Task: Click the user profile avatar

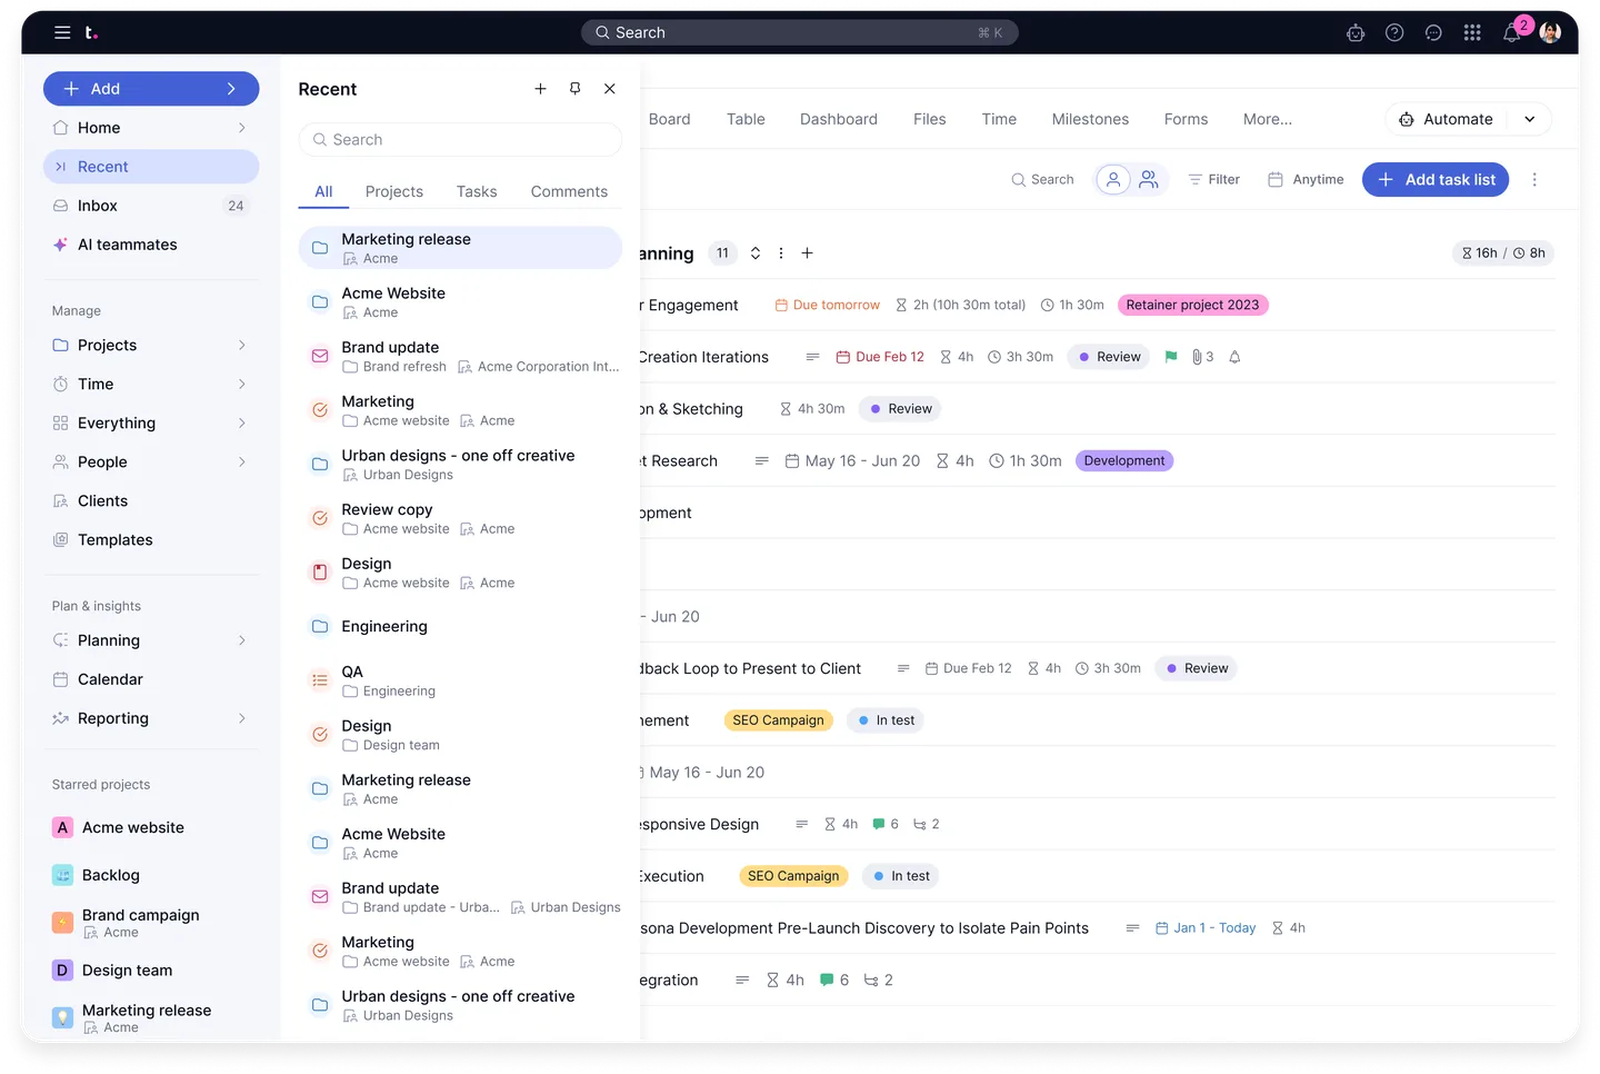Action: (1550, 33)
